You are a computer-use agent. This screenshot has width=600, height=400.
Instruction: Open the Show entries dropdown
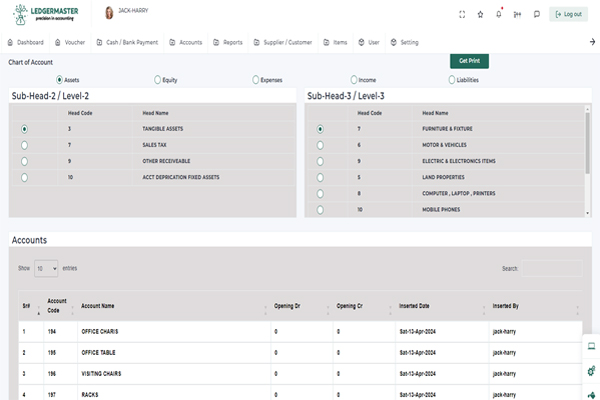(46, 268)
